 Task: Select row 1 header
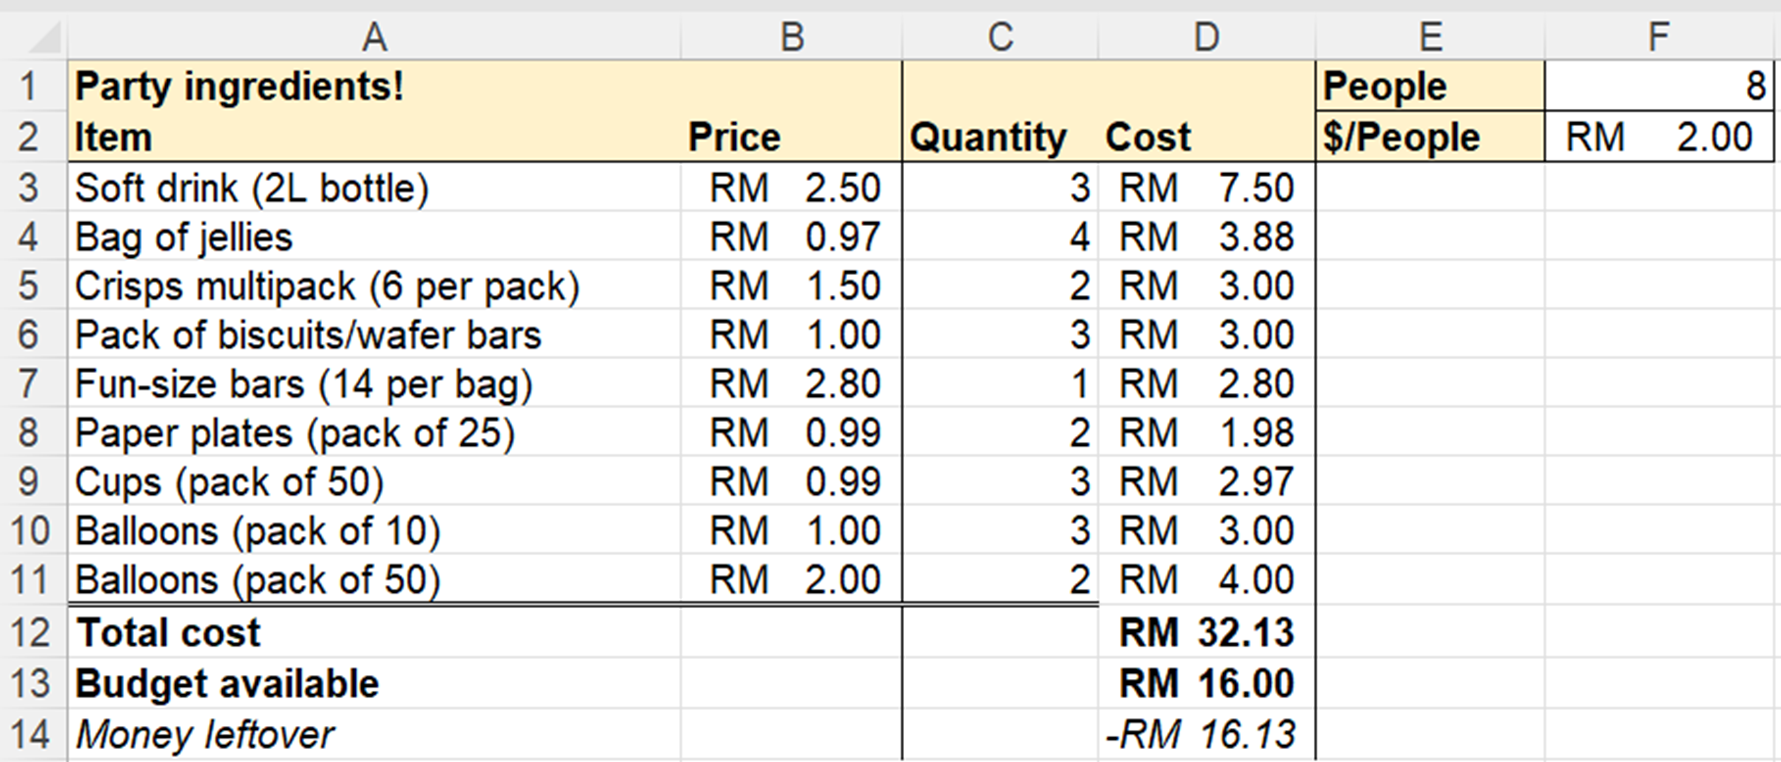(x=33, y=86)
